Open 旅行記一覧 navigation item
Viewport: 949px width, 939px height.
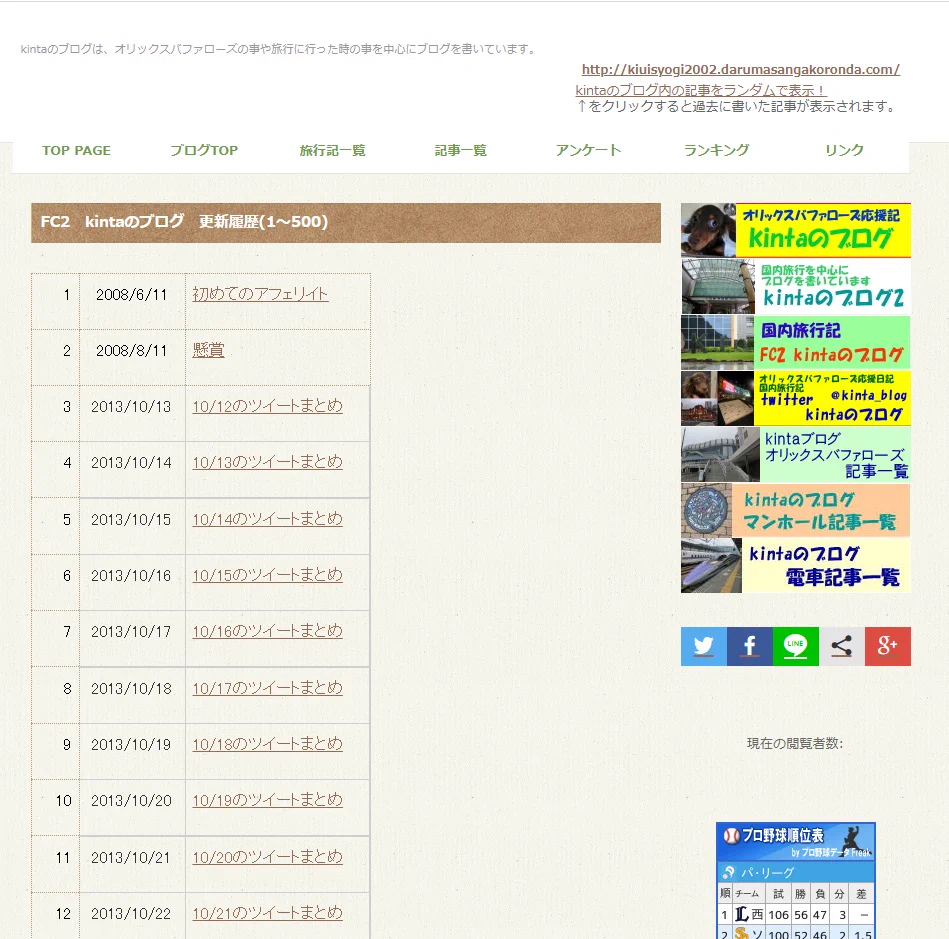[x=332, y=150]
